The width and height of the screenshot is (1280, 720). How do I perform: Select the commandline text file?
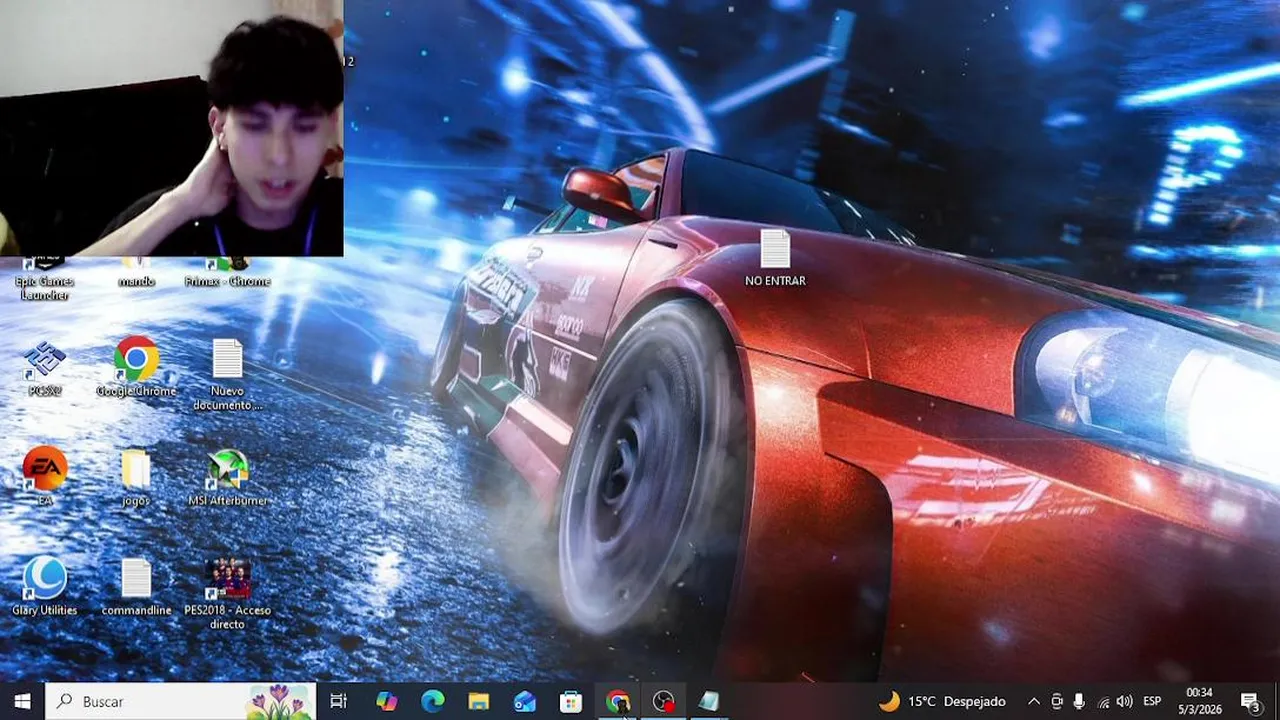(136, 586)
